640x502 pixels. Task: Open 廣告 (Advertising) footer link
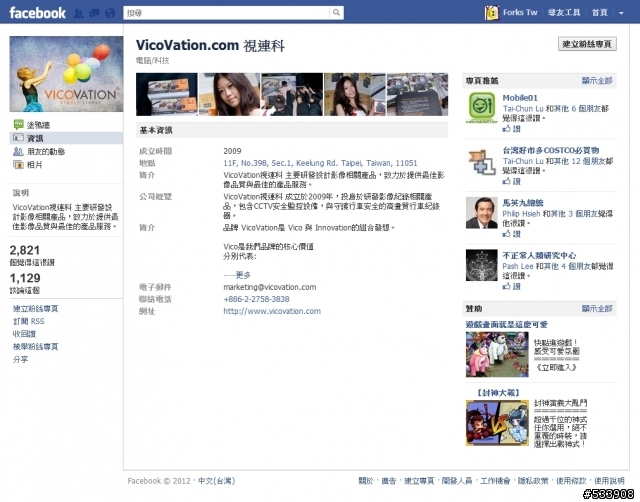click(389, 481)
